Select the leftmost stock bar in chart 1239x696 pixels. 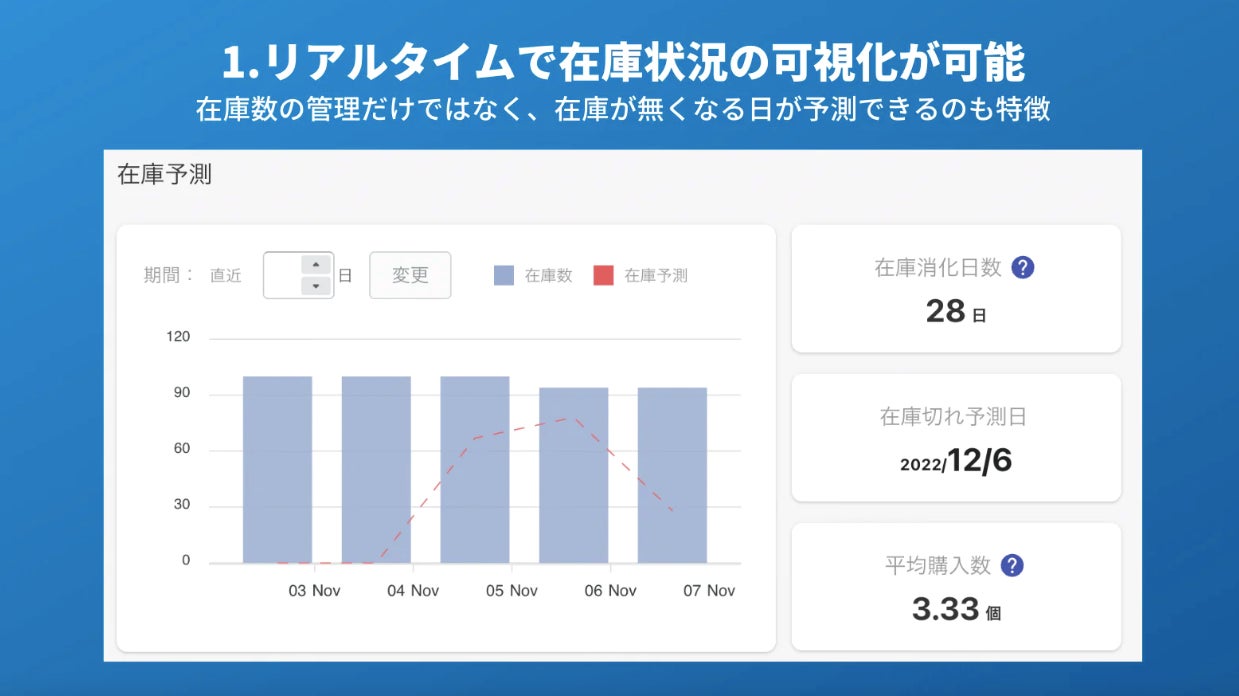(277, 469)
